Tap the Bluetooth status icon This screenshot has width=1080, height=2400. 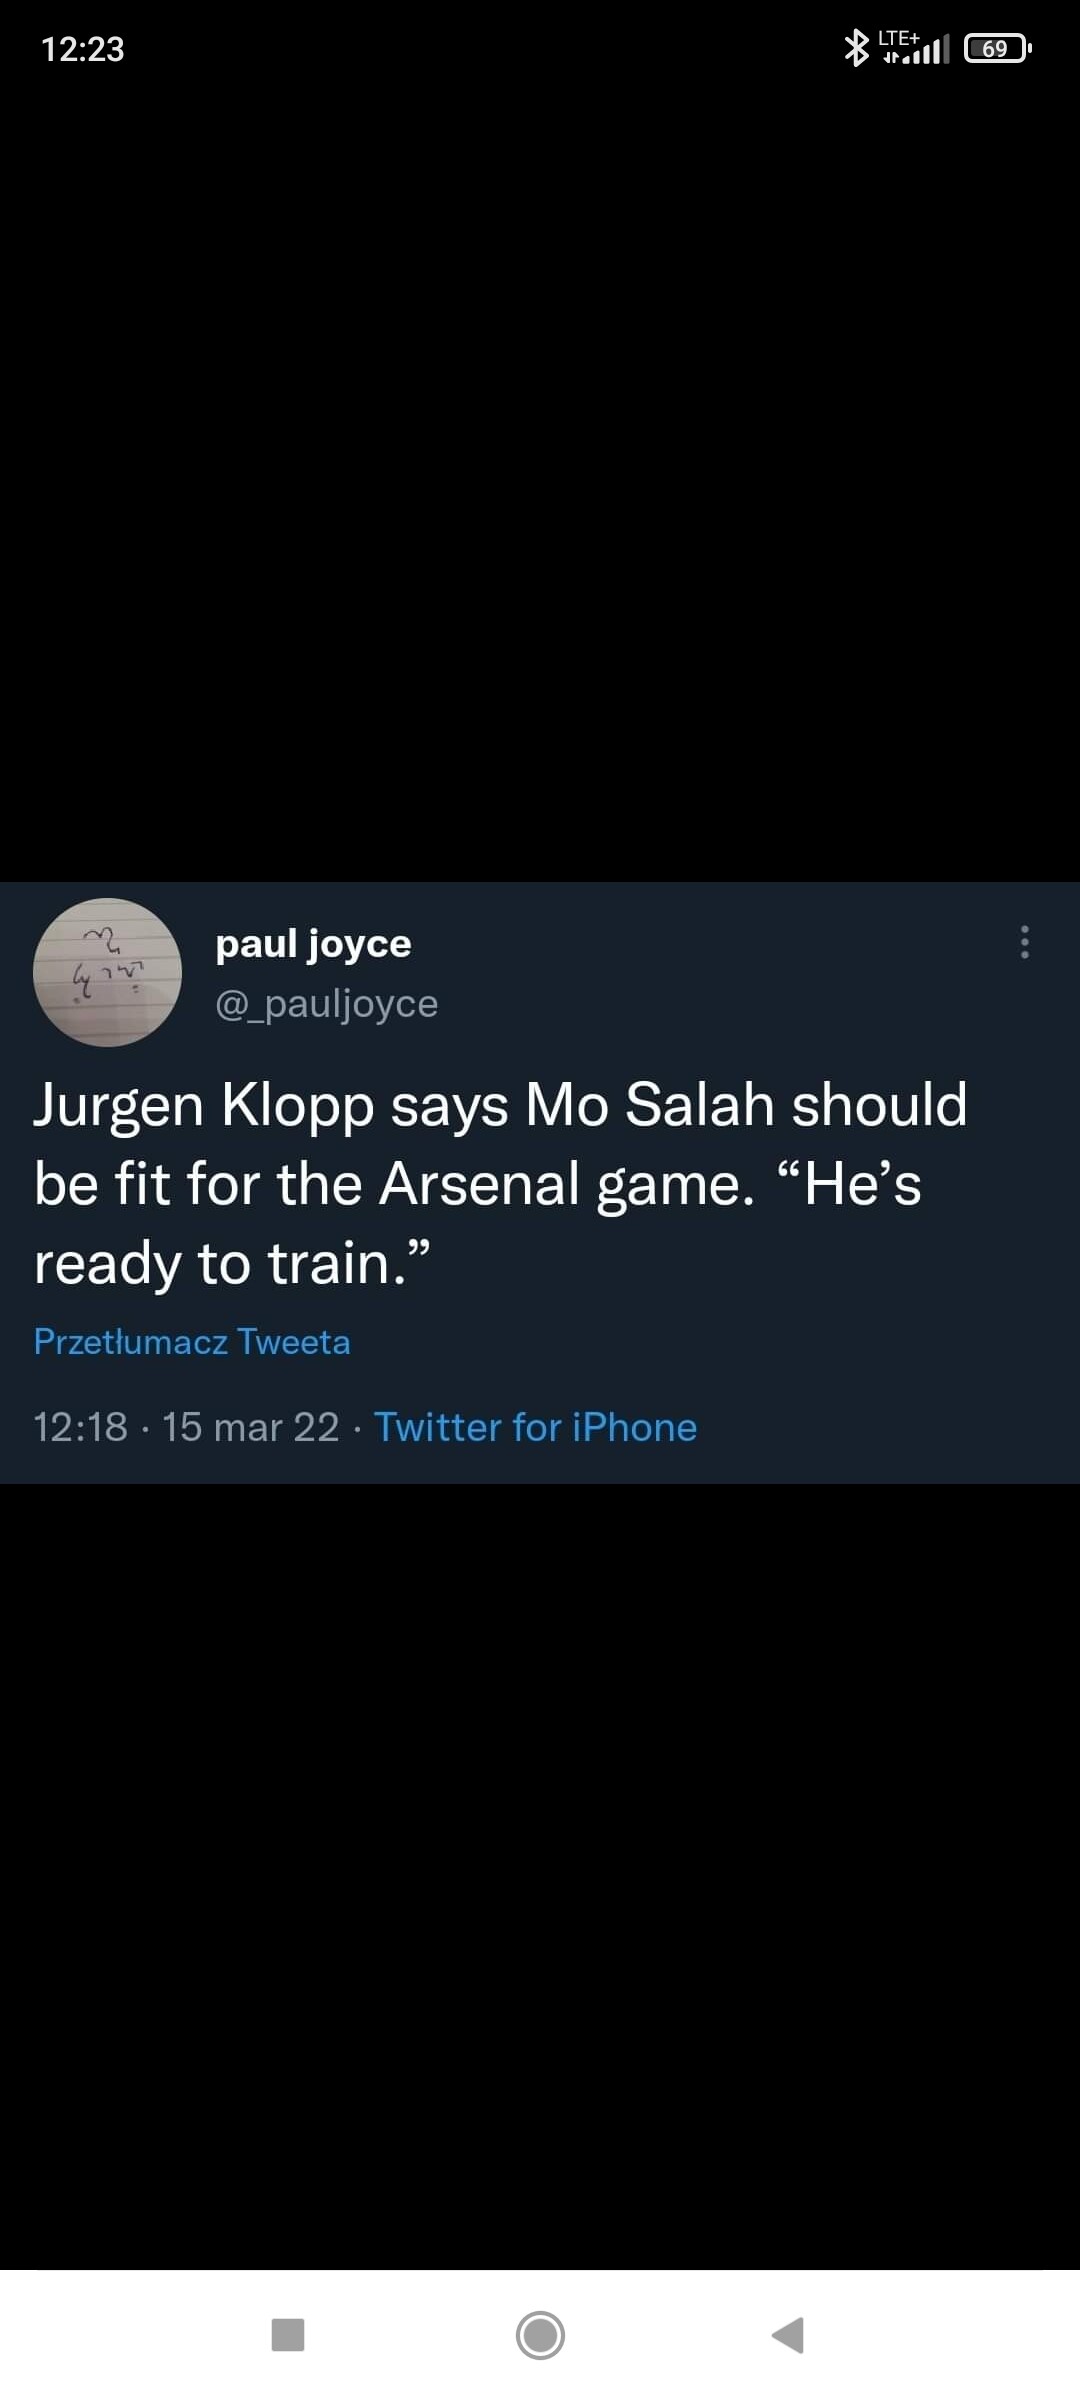[x=856, y=48]
